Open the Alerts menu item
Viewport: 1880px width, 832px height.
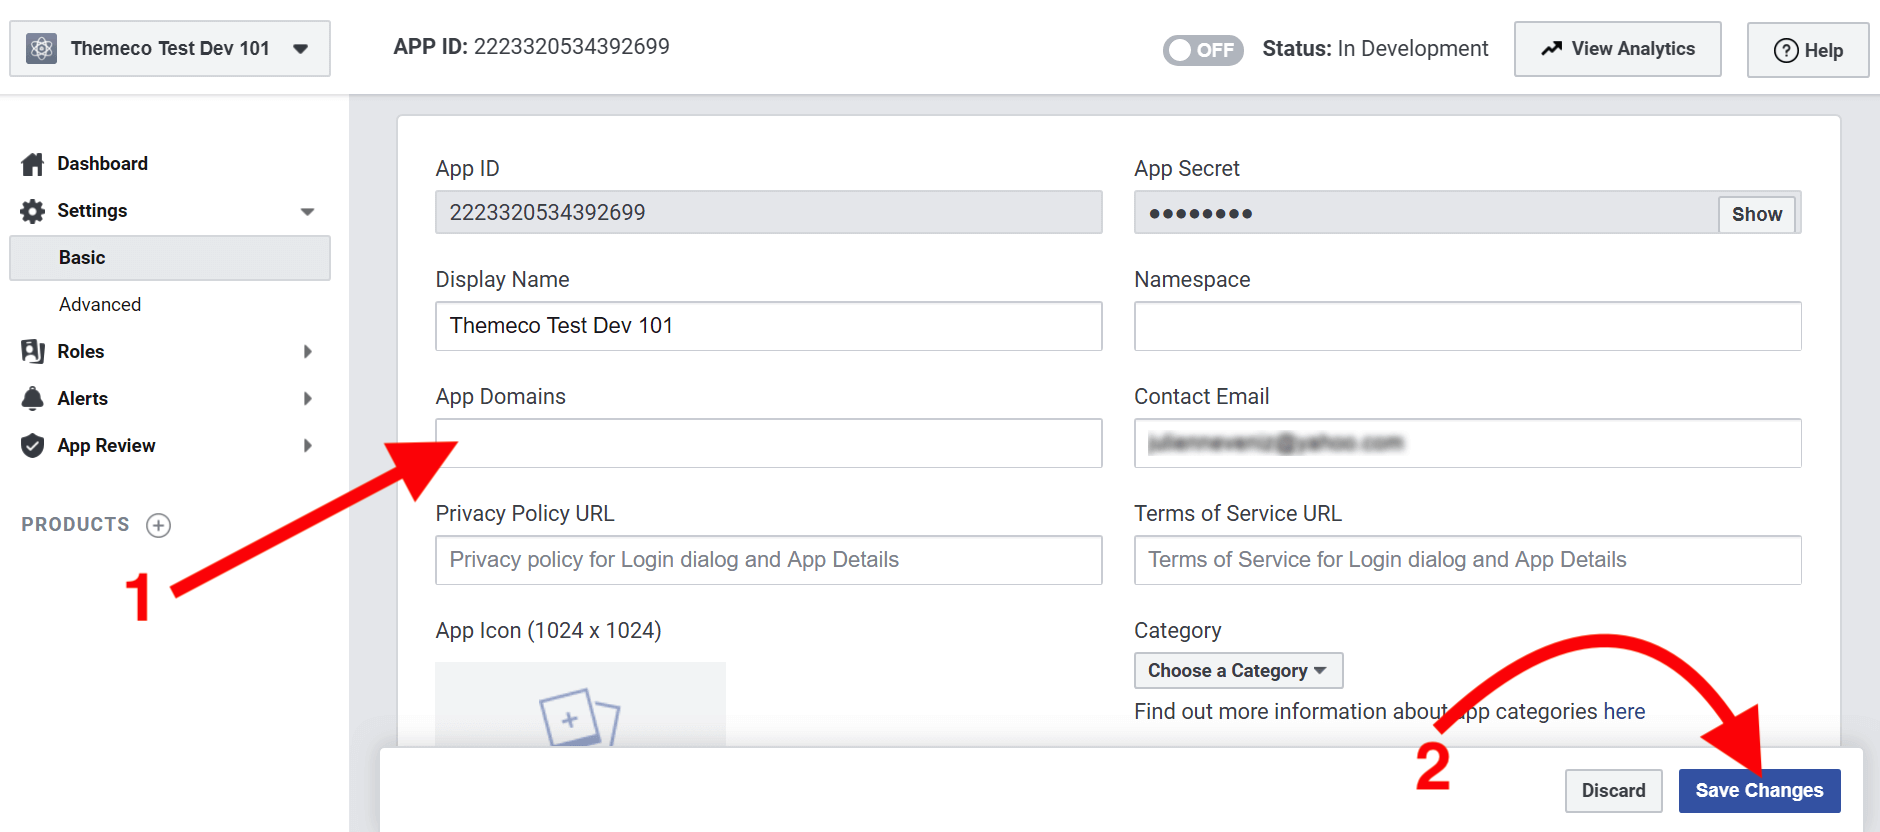[x=83, y=399]
